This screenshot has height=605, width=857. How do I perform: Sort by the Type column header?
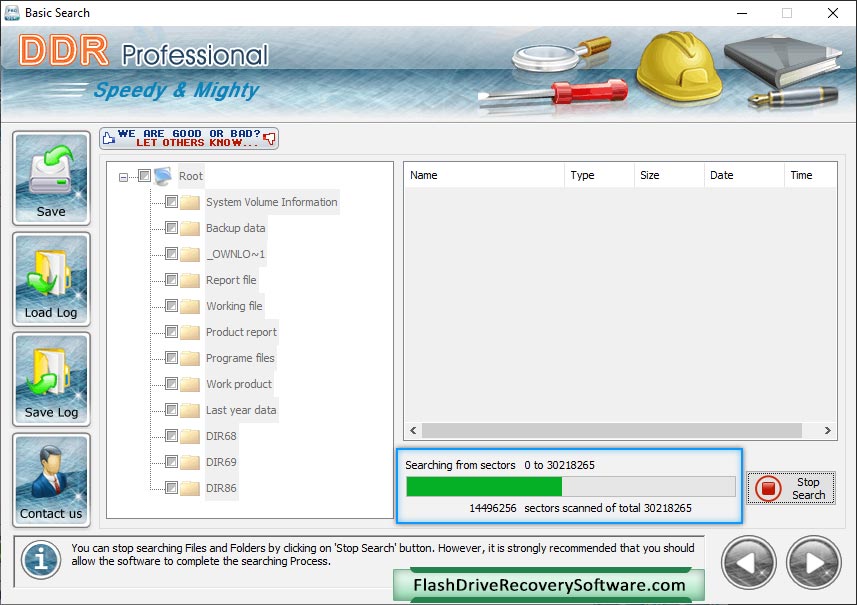599,175
